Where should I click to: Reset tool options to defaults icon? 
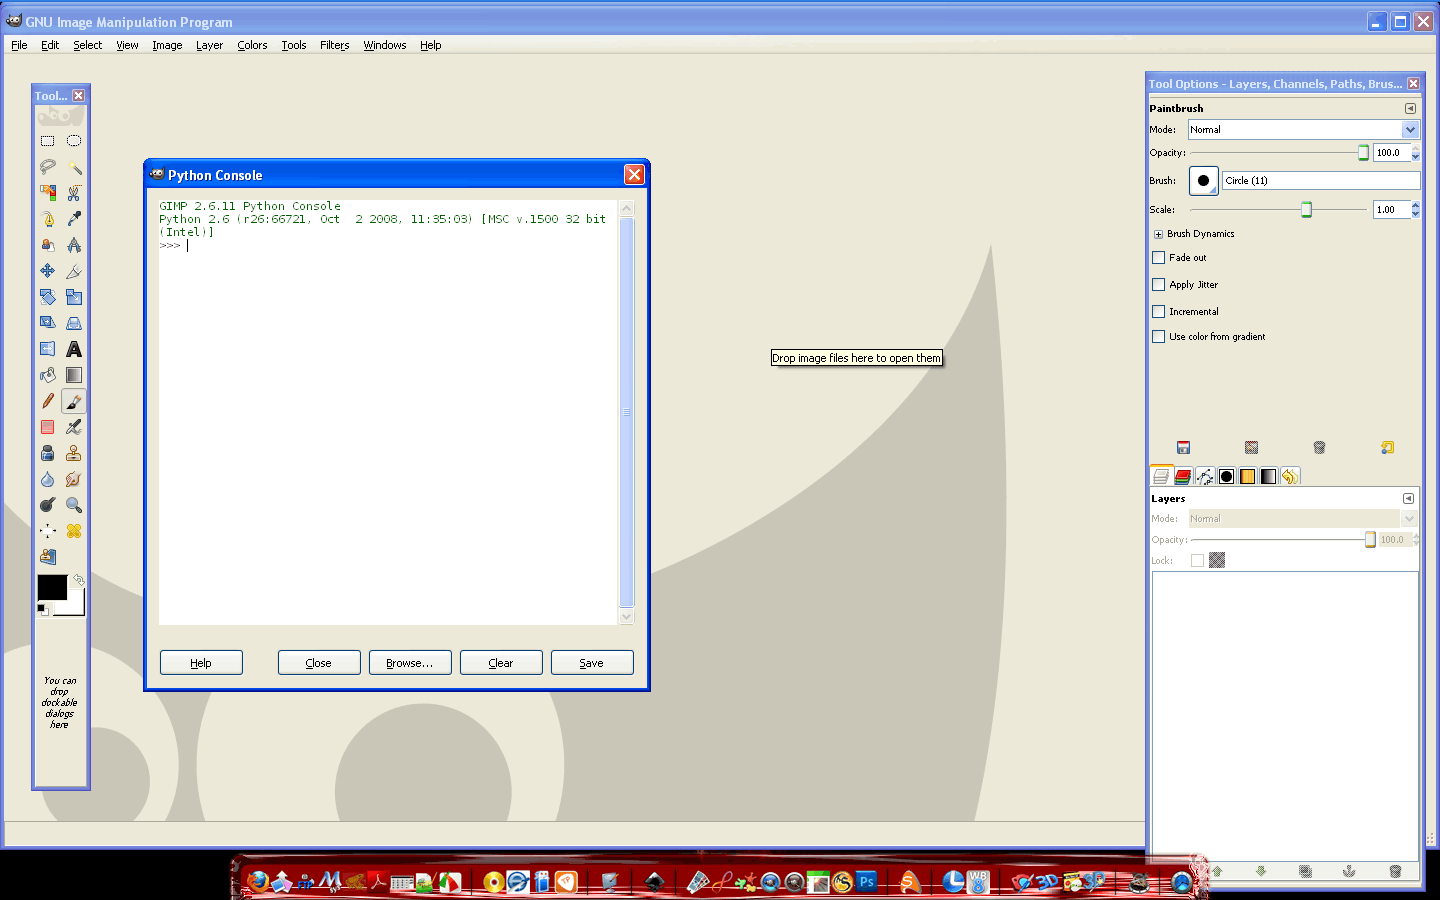(x=1387, y=448)
